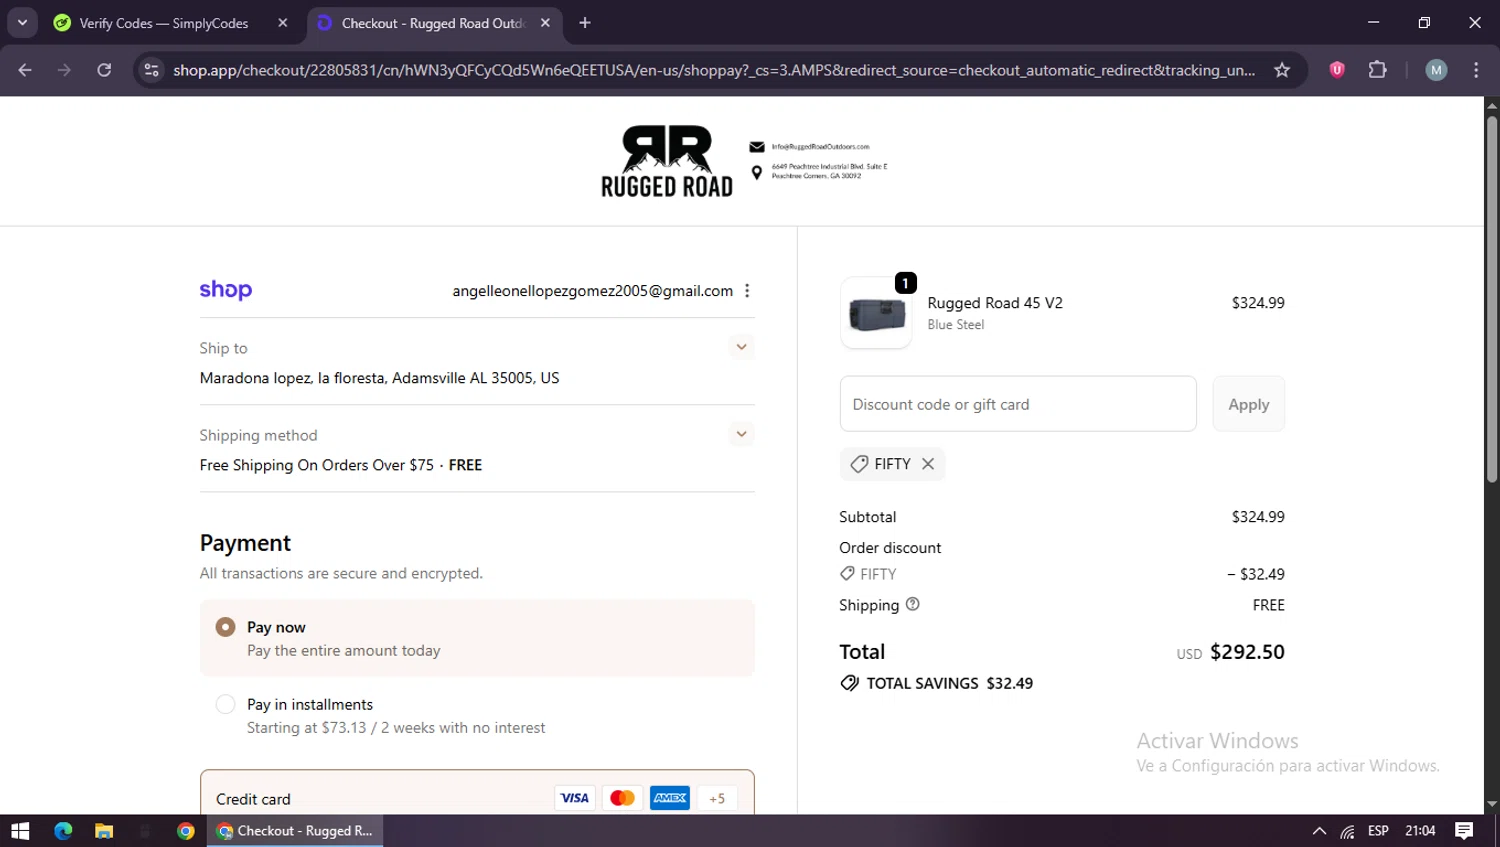Screen dimensions: 1500x847
Task: Click the Free Shipping On Orders Over $75 text
Action: point(317,465)
